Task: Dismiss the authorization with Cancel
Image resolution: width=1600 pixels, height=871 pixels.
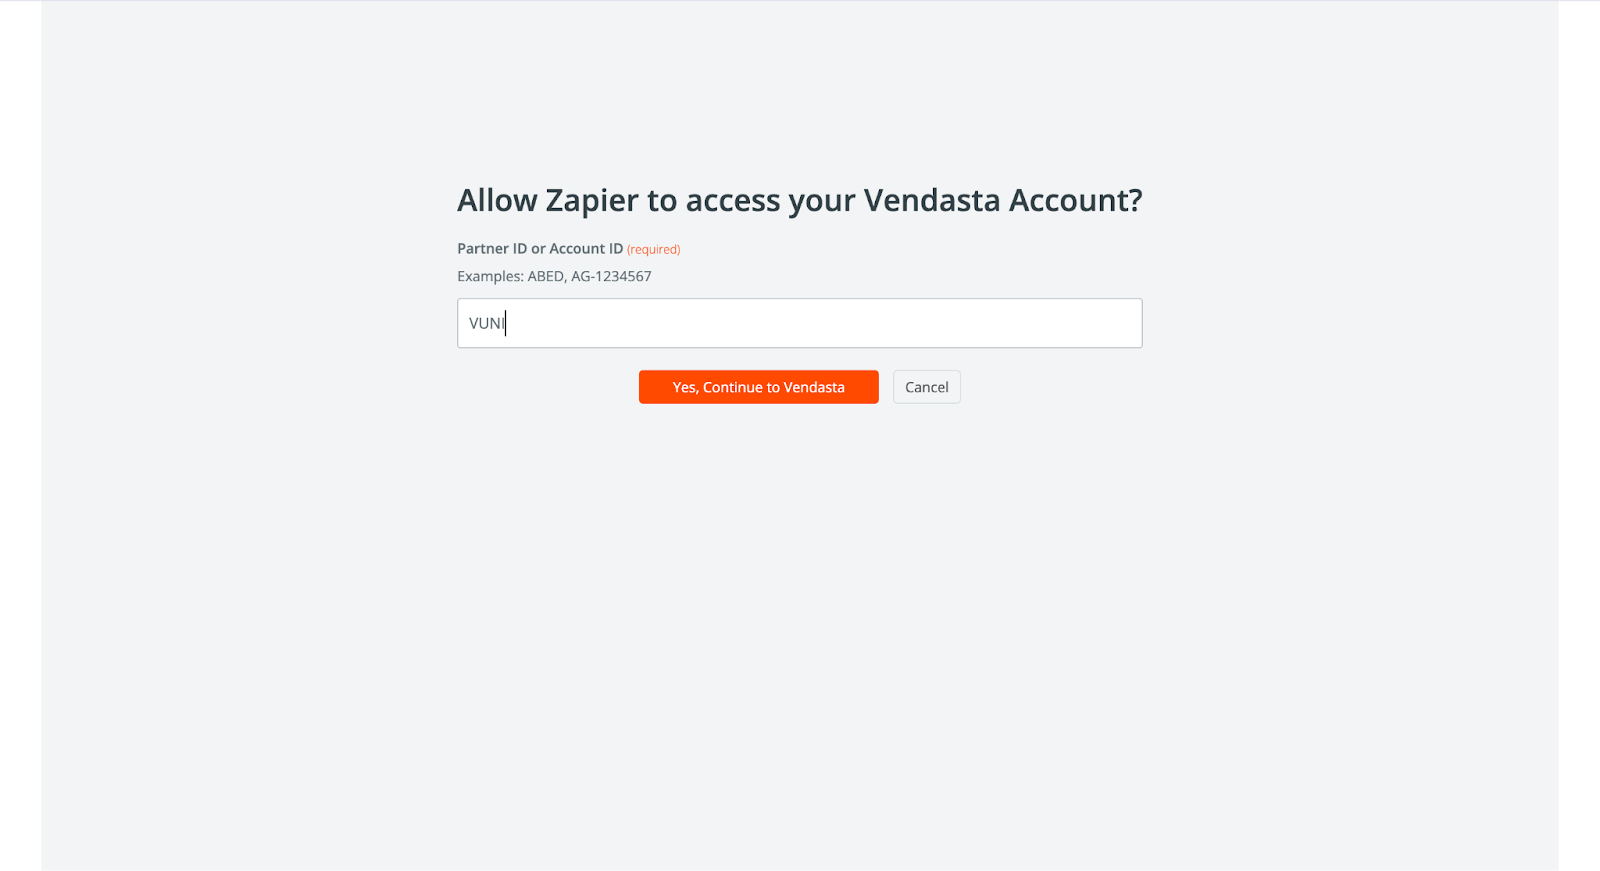Action: coord(926,387)
